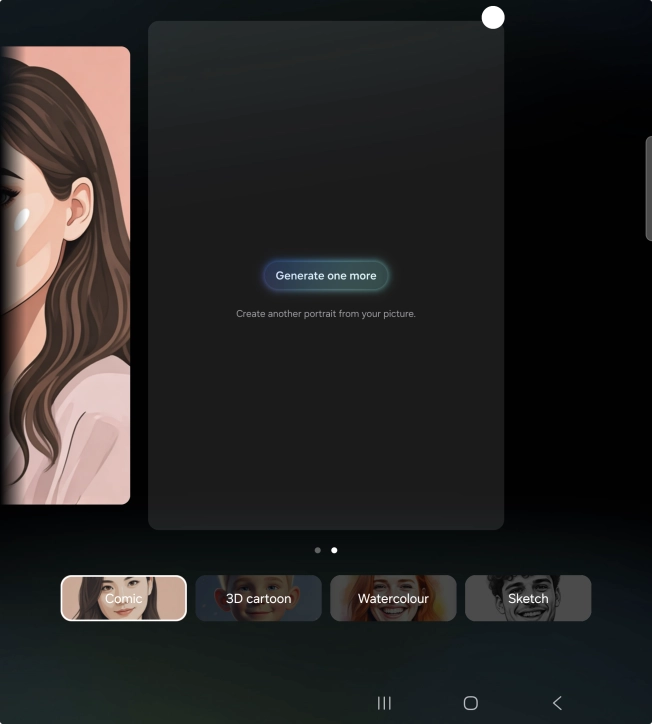Viewport: 652px width, 724px height.
Task: Tap the front camera cutout circle
Action: click(x=493, y=17)
